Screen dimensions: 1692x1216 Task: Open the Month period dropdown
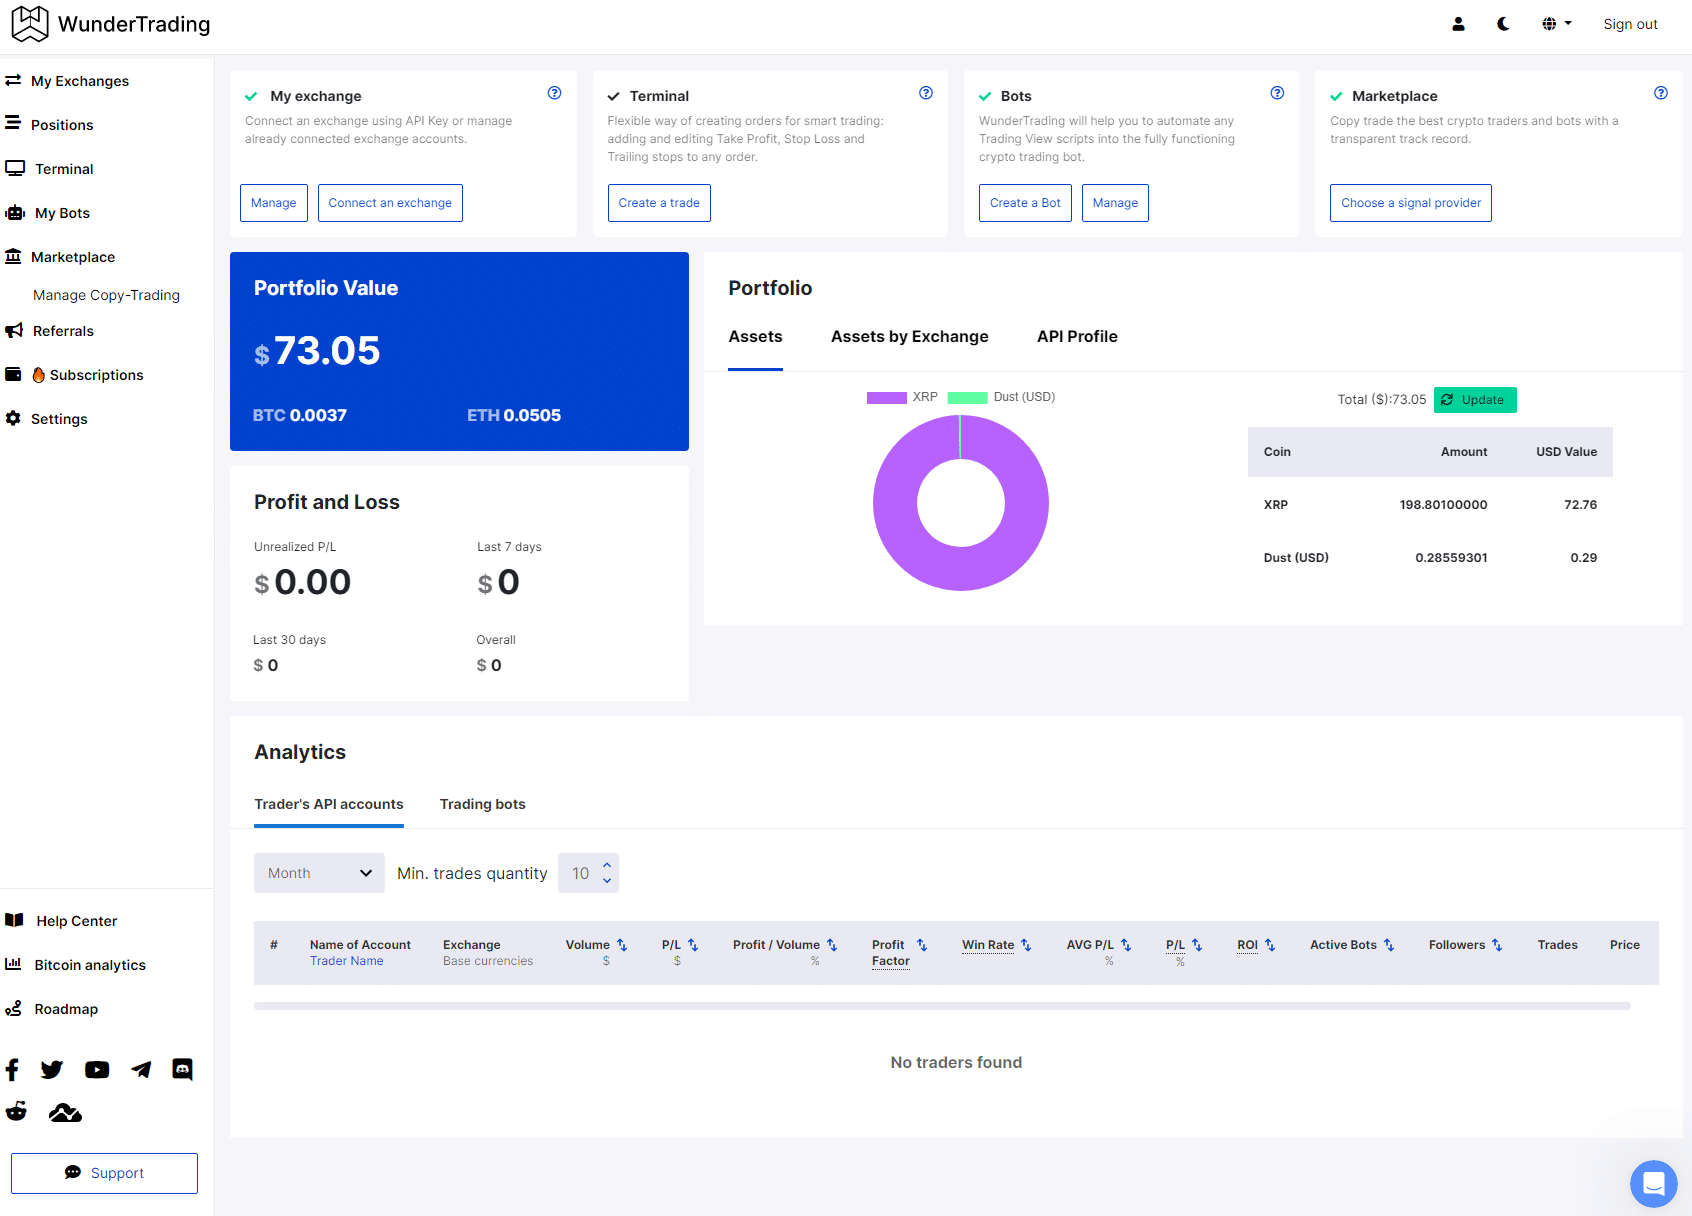tap(320, 873)
